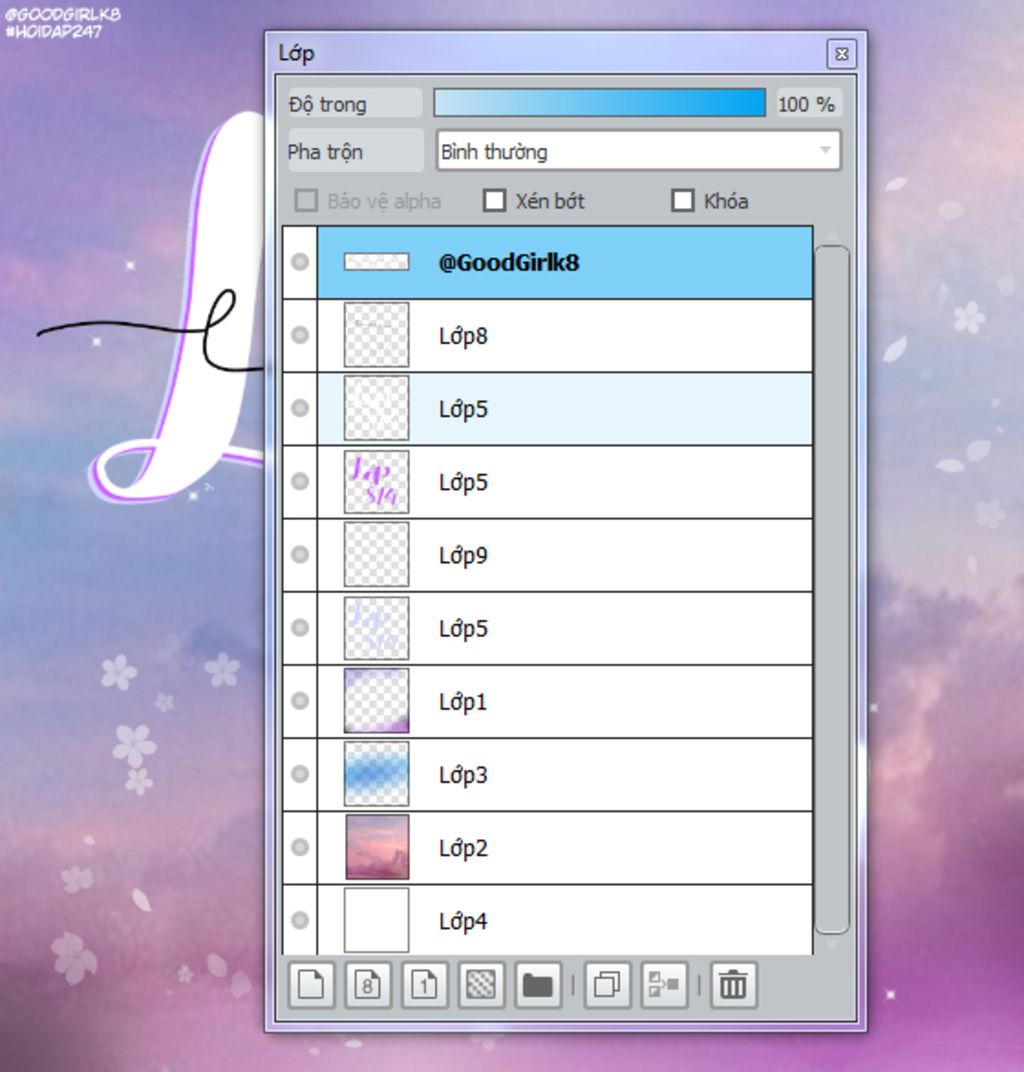This screenshot has height=1072, width=1024.
Task: Select the Lớp5 layer with bright purple lettering
Action: [x=565, y=482]
